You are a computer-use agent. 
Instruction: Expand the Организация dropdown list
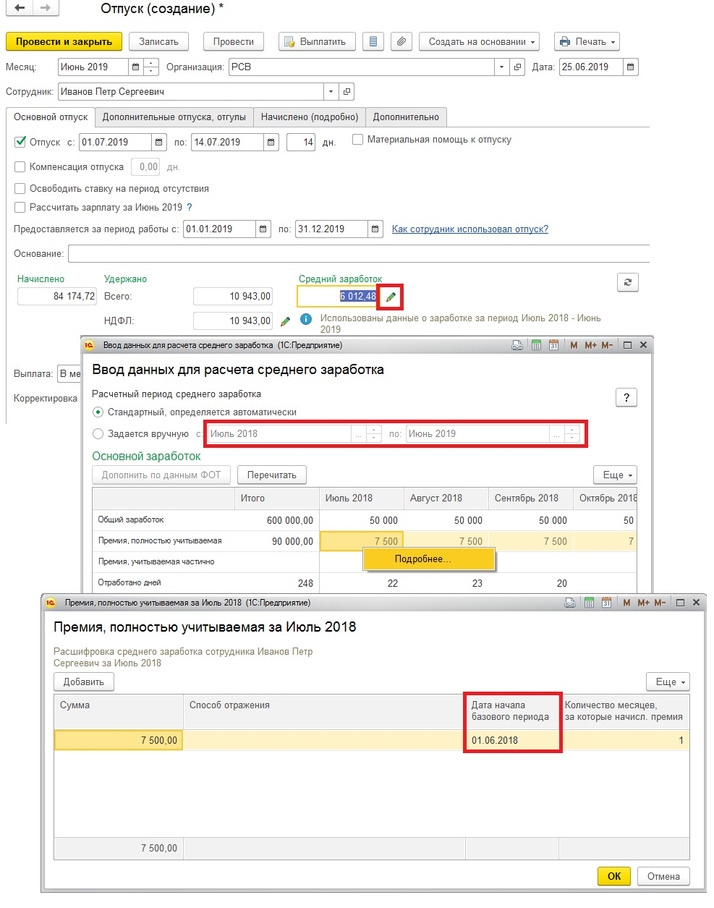[501, 68]
